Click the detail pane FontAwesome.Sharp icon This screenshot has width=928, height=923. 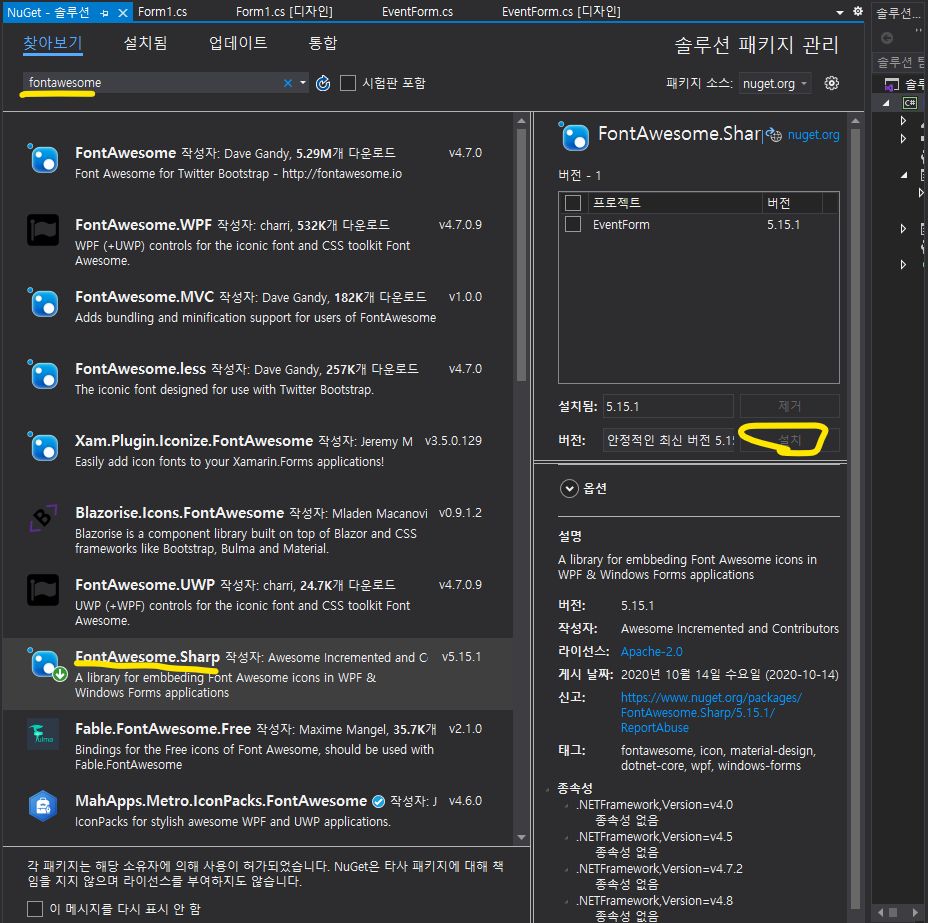[574, 136]
